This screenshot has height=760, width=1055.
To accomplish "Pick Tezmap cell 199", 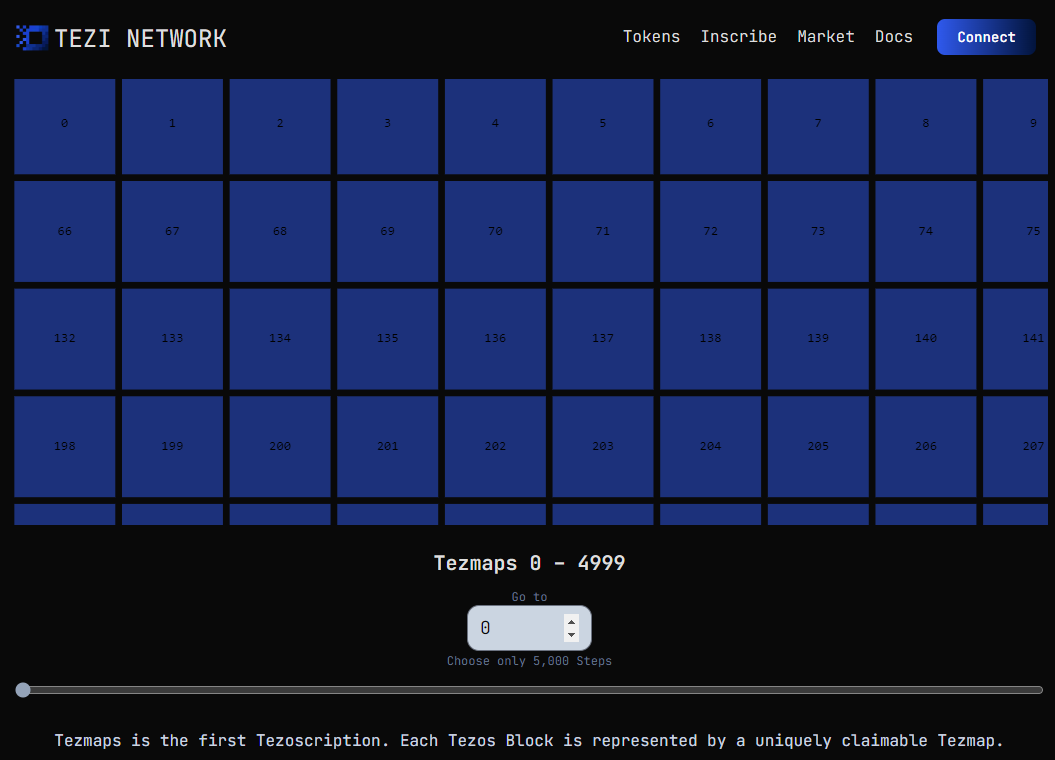I will click(172, 447).
